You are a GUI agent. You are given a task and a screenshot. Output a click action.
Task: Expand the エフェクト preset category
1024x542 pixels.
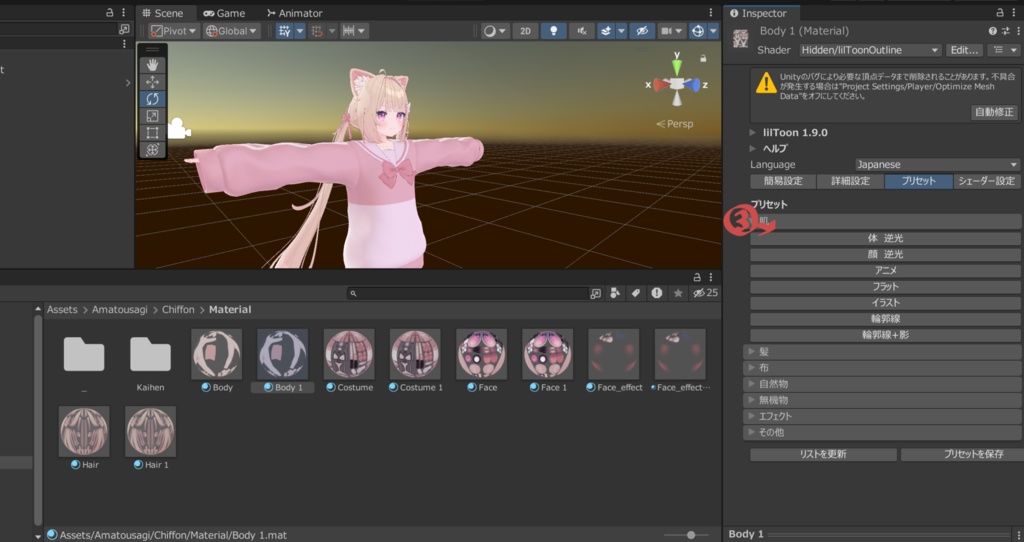coord(882,416)
